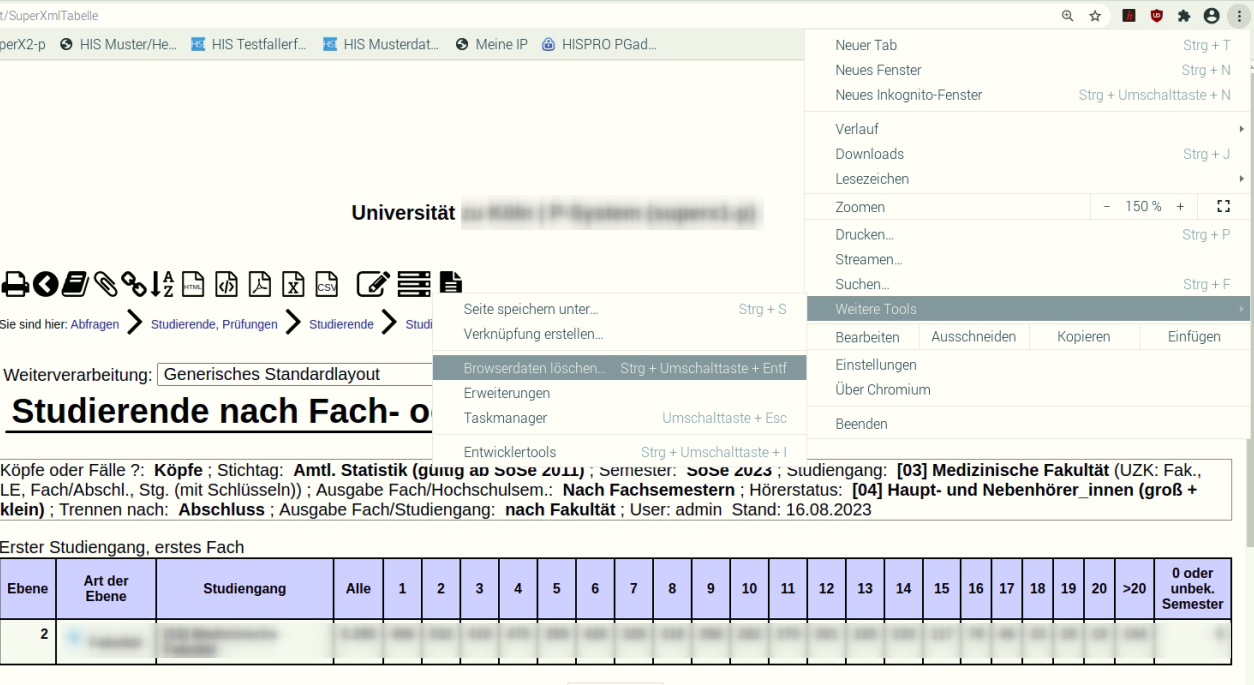Select Browserdaten löschen… submenu entry

[x=619, y=368]
